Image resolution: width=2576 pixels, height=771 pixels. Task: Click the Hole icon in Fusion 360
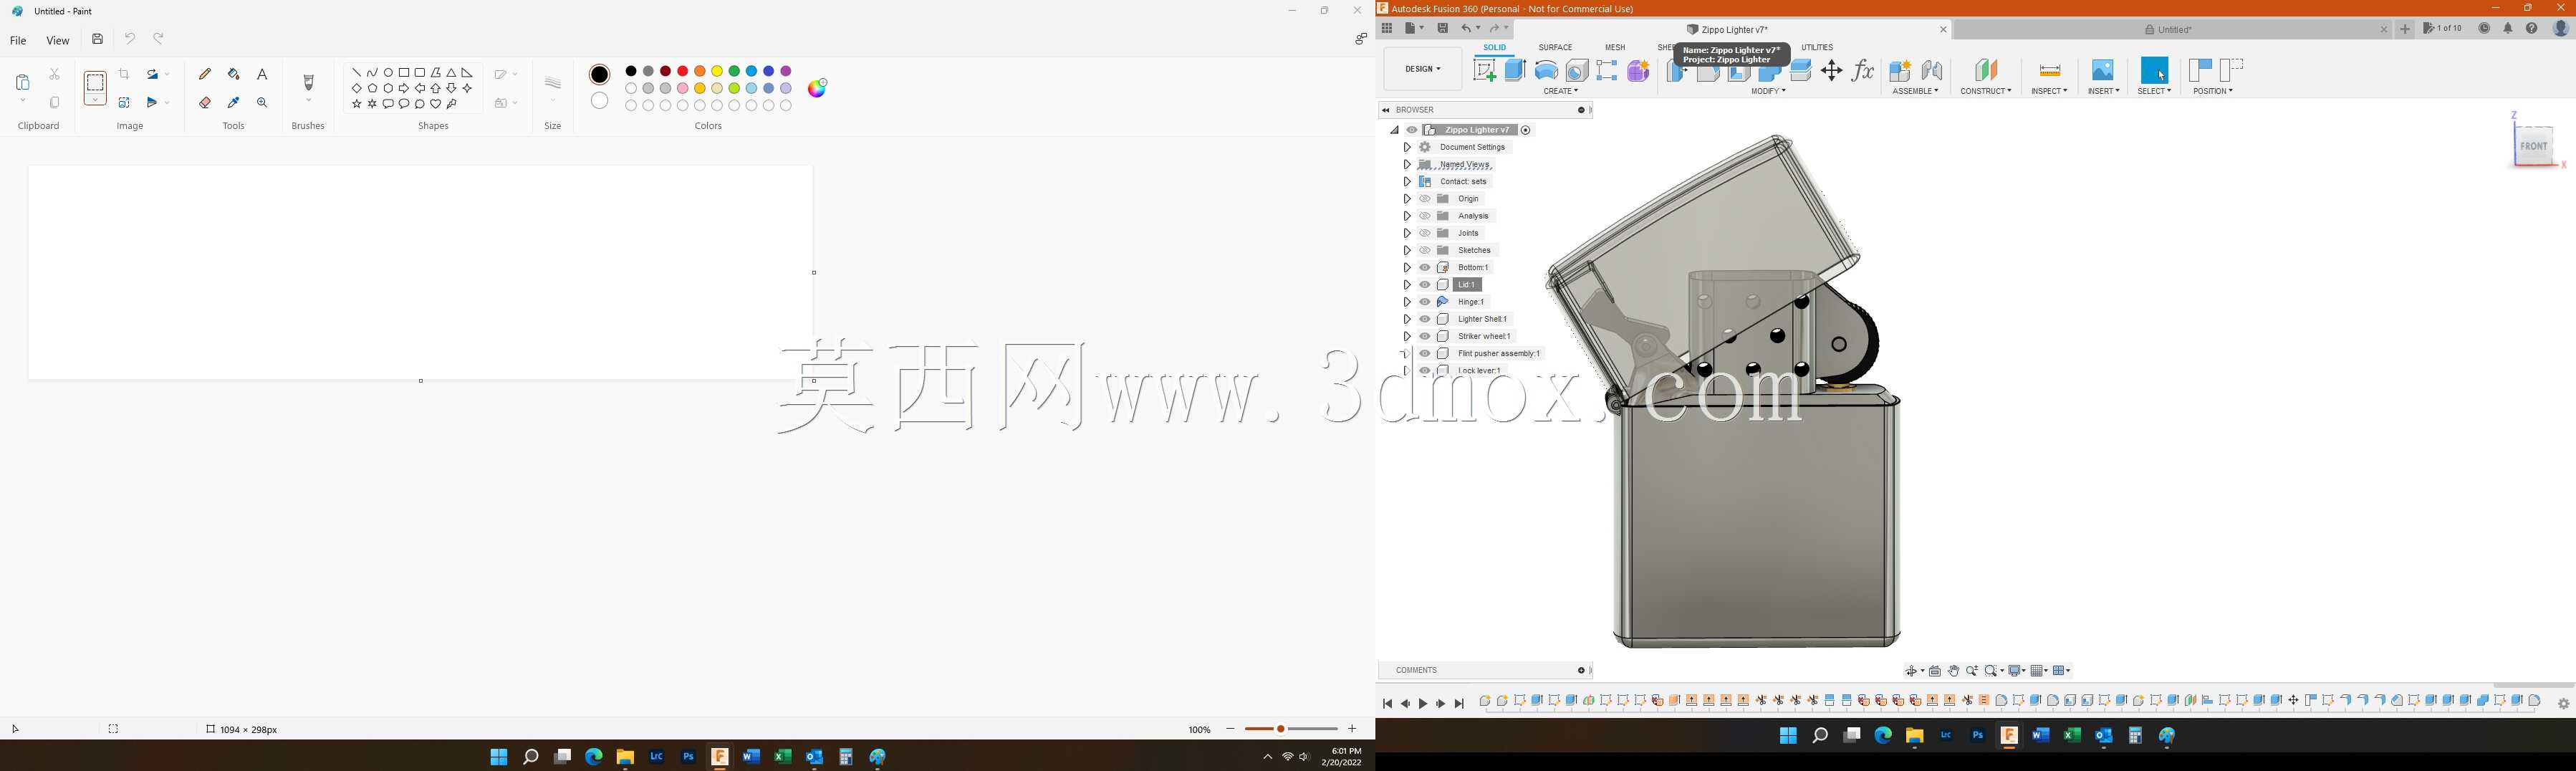pos(1577,70)
